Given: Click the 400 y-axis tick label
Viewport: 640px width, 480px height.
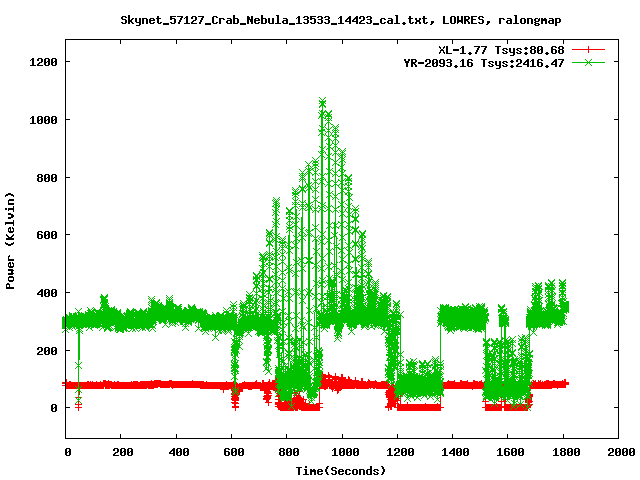Looking at the screenshot, I should pos(47,293).
